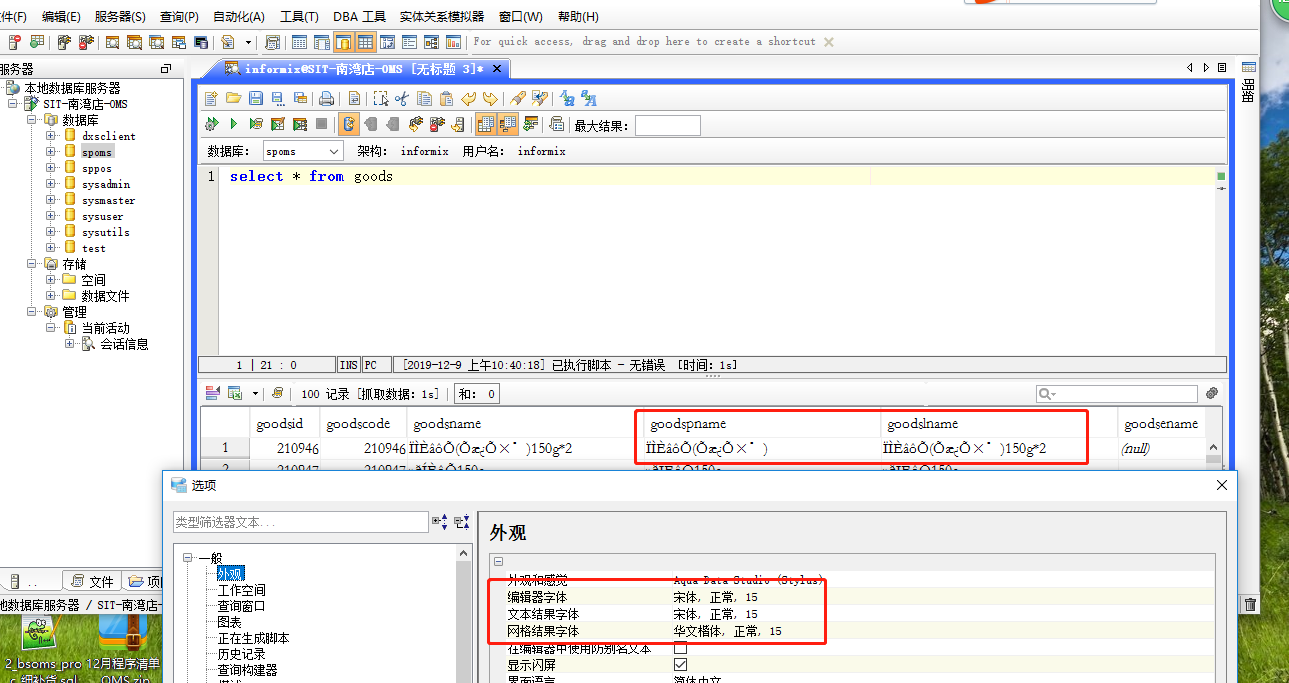This screenshot has height=683, width=1289.
Task: Open the 查询(P) menu
Action: [x=179, y=17]
